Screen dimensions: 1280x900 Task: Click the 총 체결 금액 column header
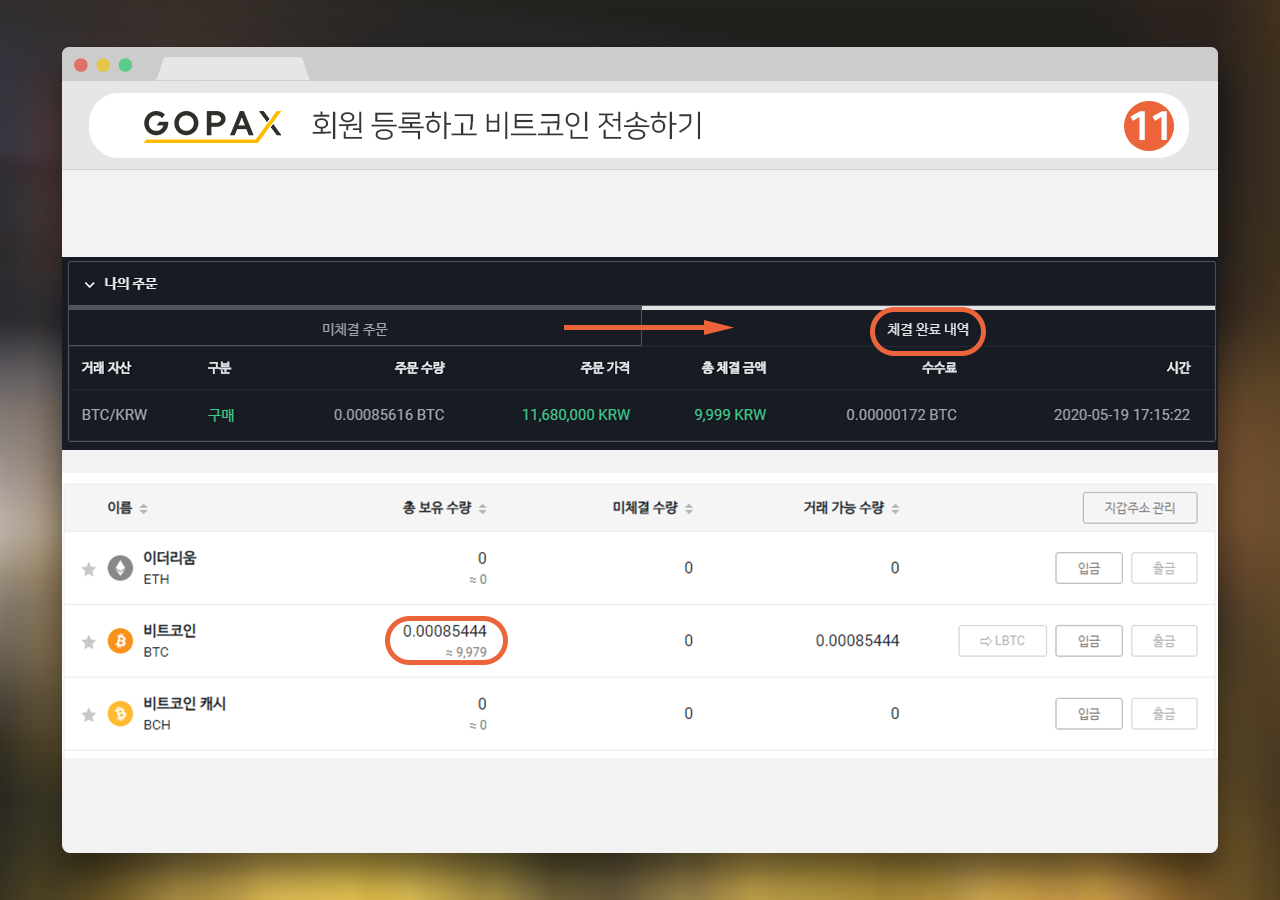[734, 368]
